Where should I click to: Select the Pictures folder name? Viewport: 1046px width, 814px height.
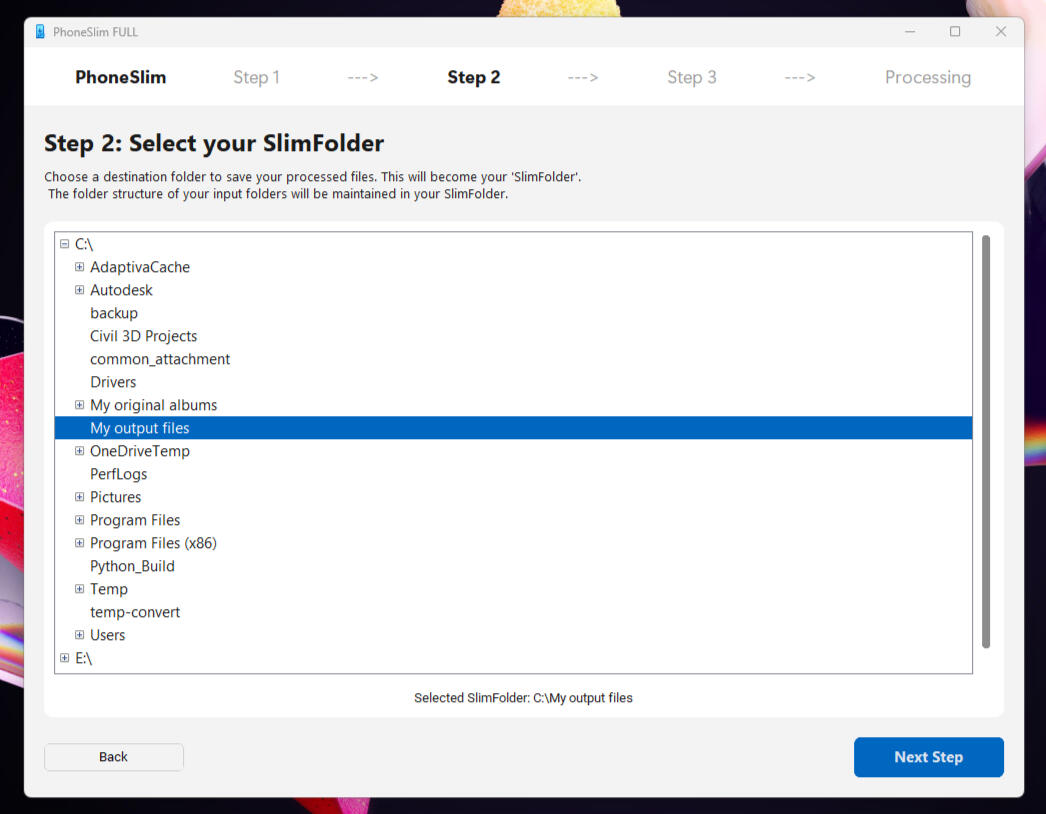pyautogui.click(x=115, y=497)
